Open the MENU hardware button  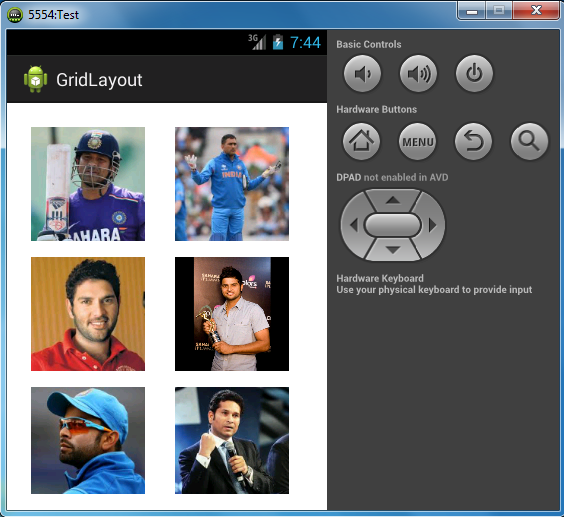418,141
